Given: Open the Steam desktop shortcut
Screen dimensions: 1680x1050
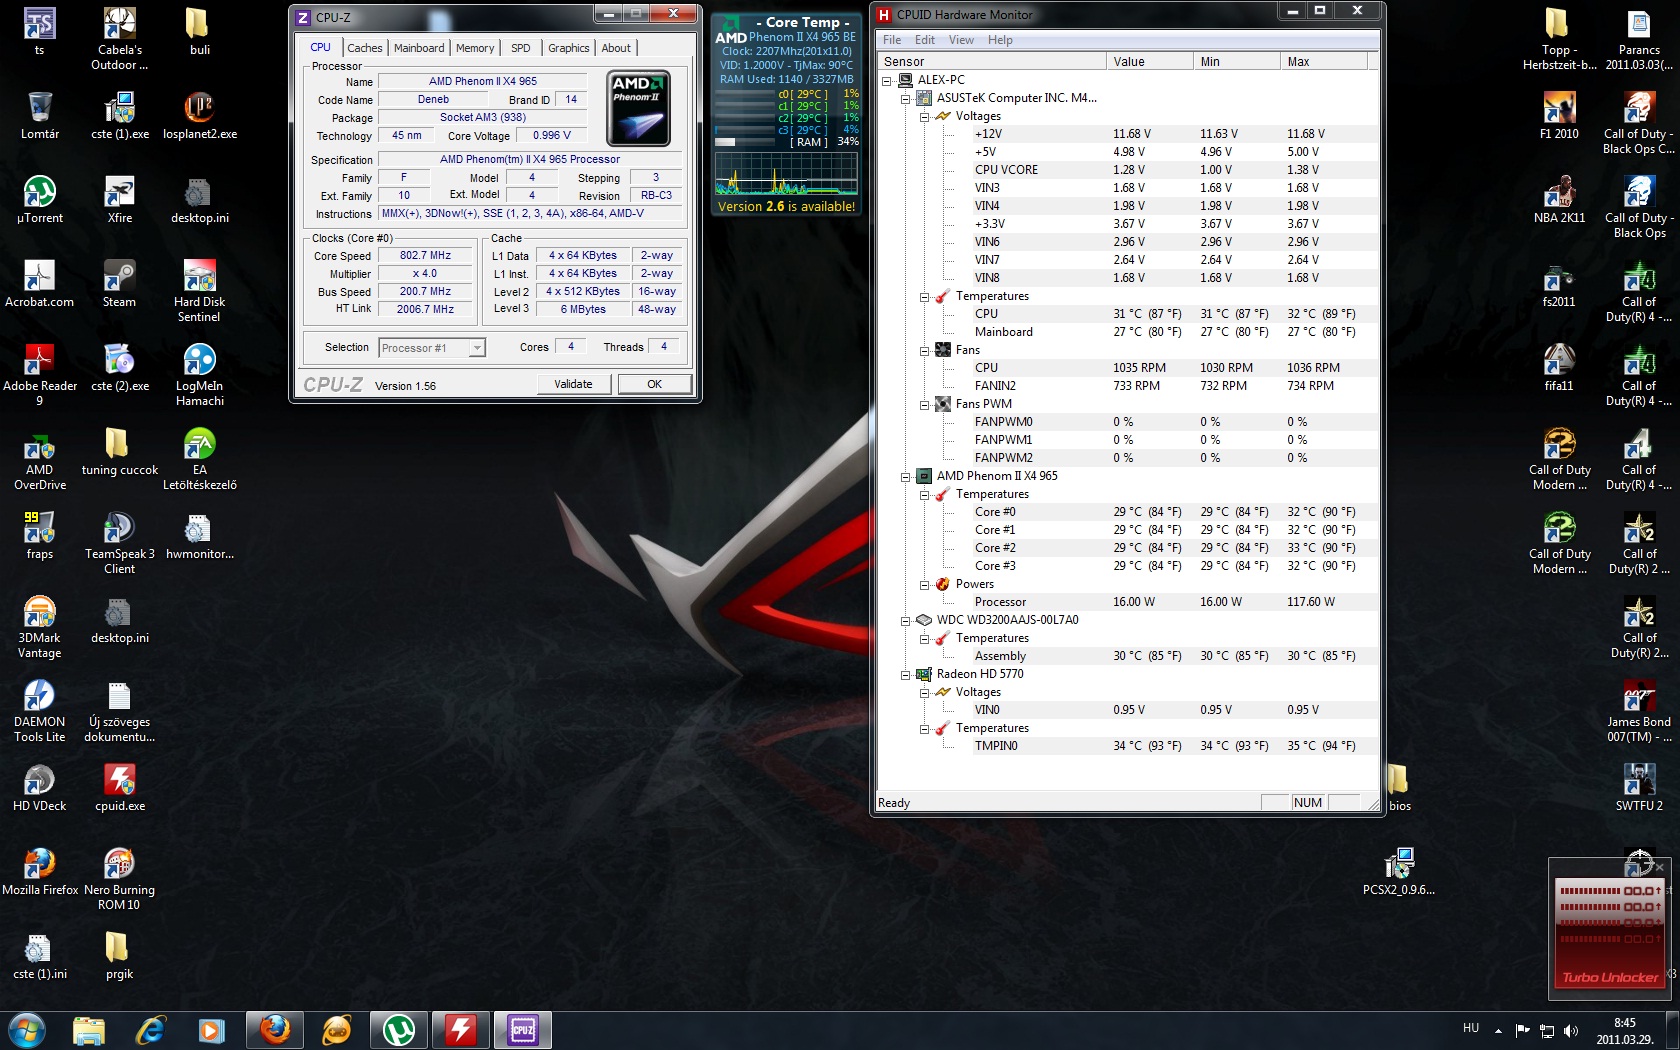Looking at the screenshot, I should point(119,284).
